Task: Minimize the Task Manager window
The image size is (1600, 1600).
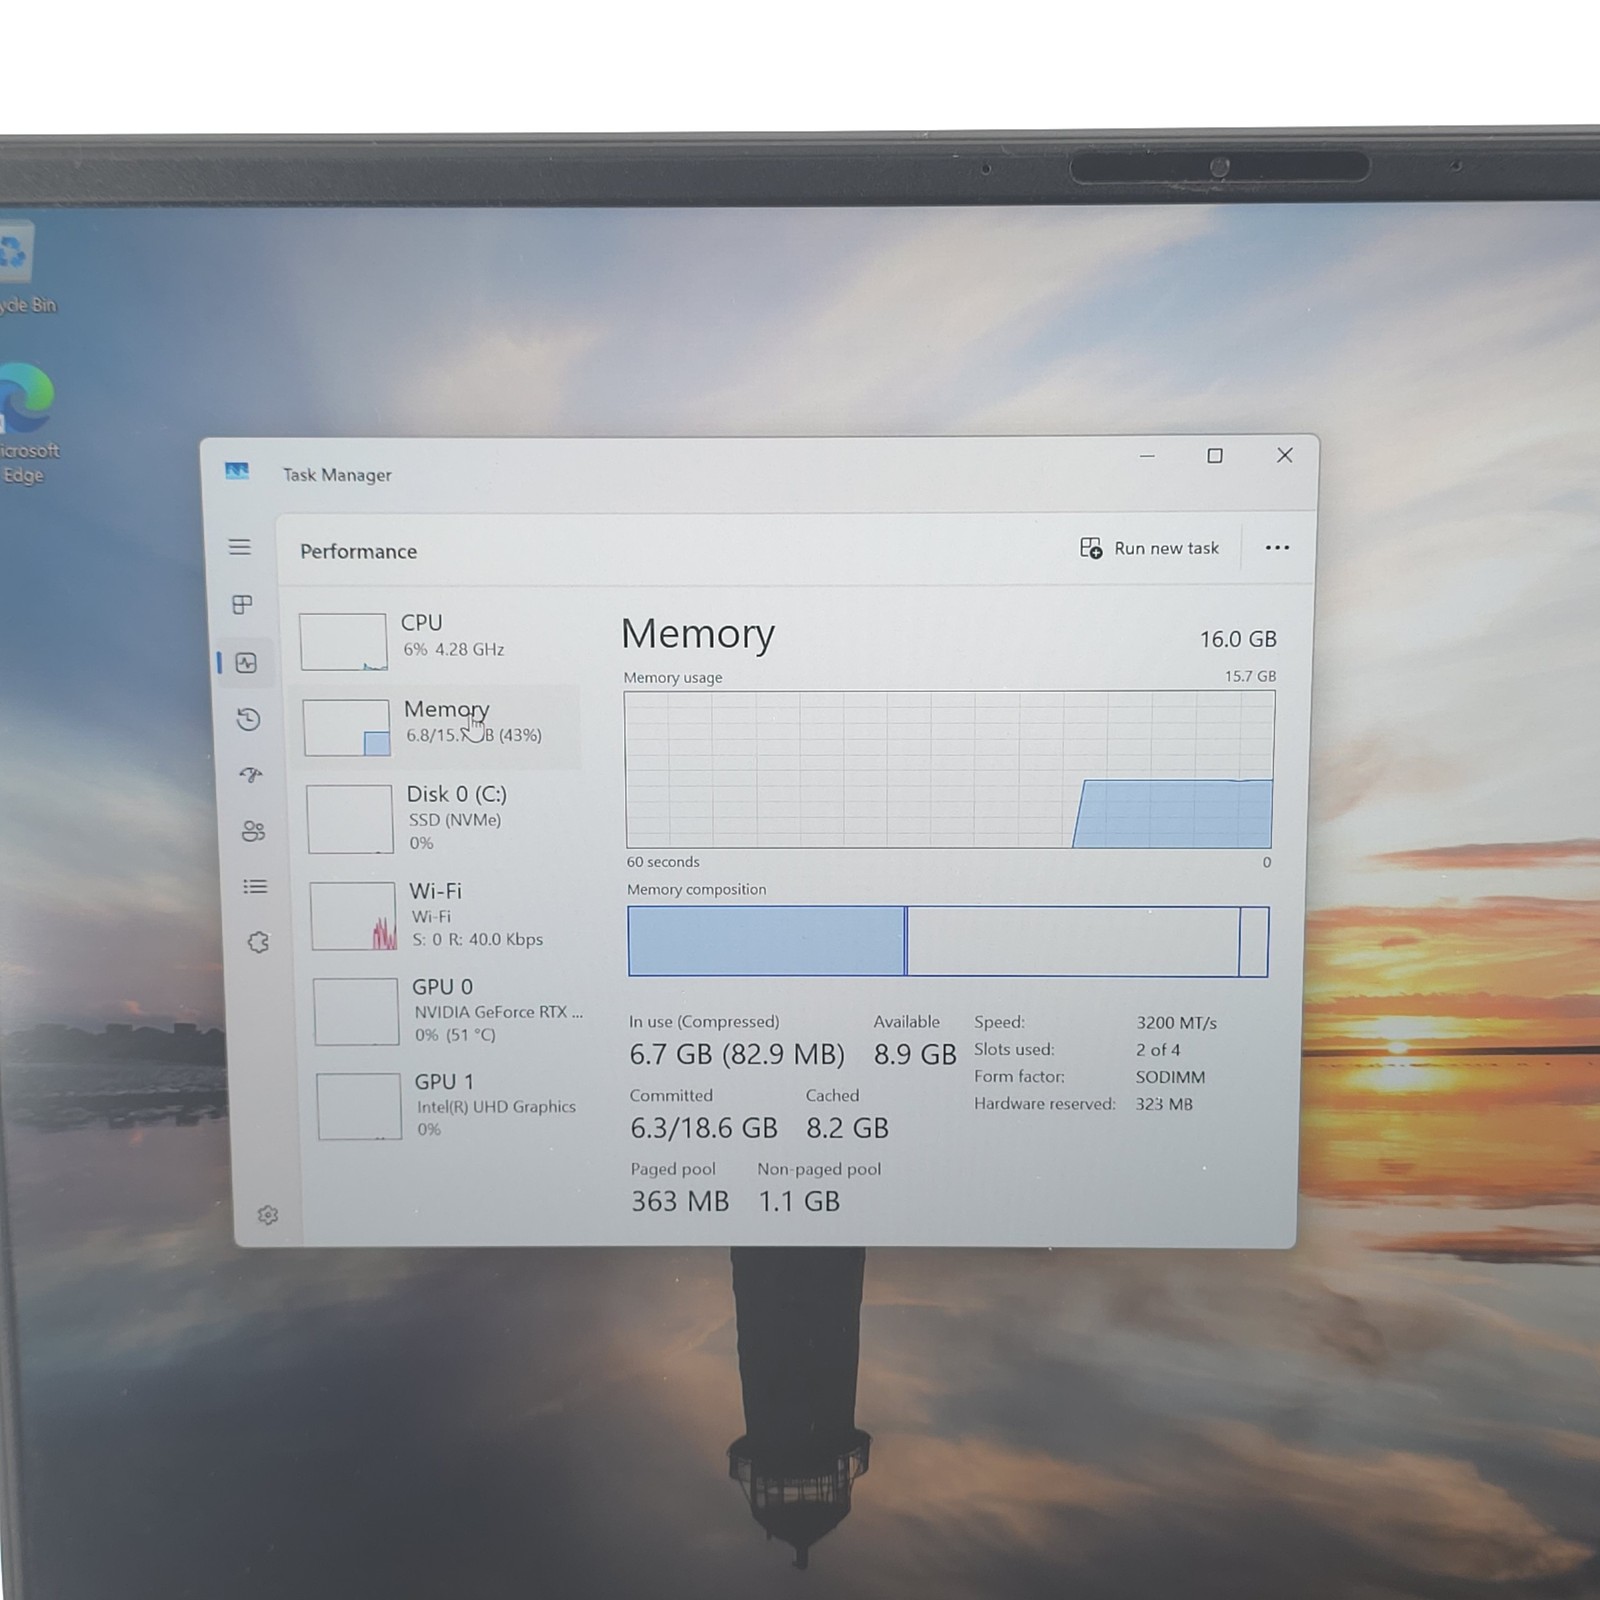Action: click(x=1147, y=456)
